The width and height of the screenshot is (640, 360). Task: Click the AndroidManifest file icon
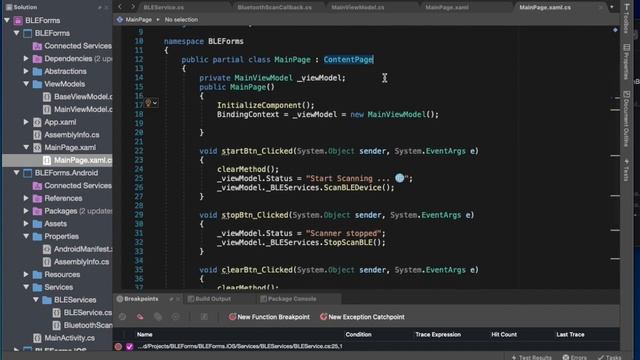47,249
